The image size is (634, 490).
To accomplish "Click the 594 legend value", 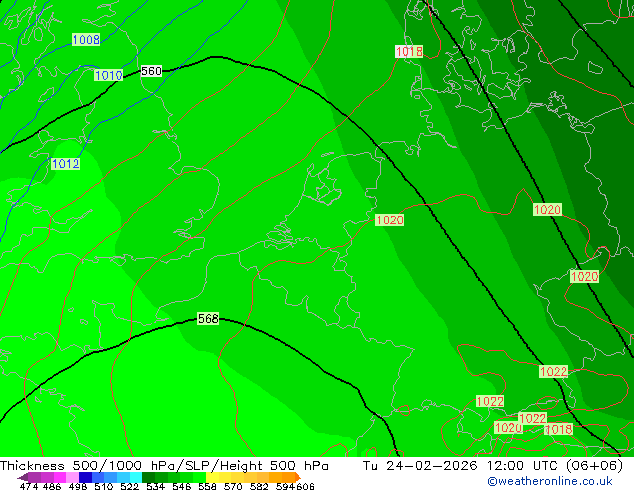I will tap(285, 486).
